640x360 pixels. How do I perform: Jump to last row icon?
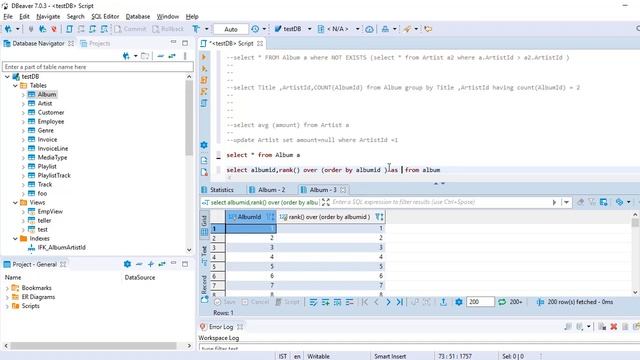tap(400, 302)
